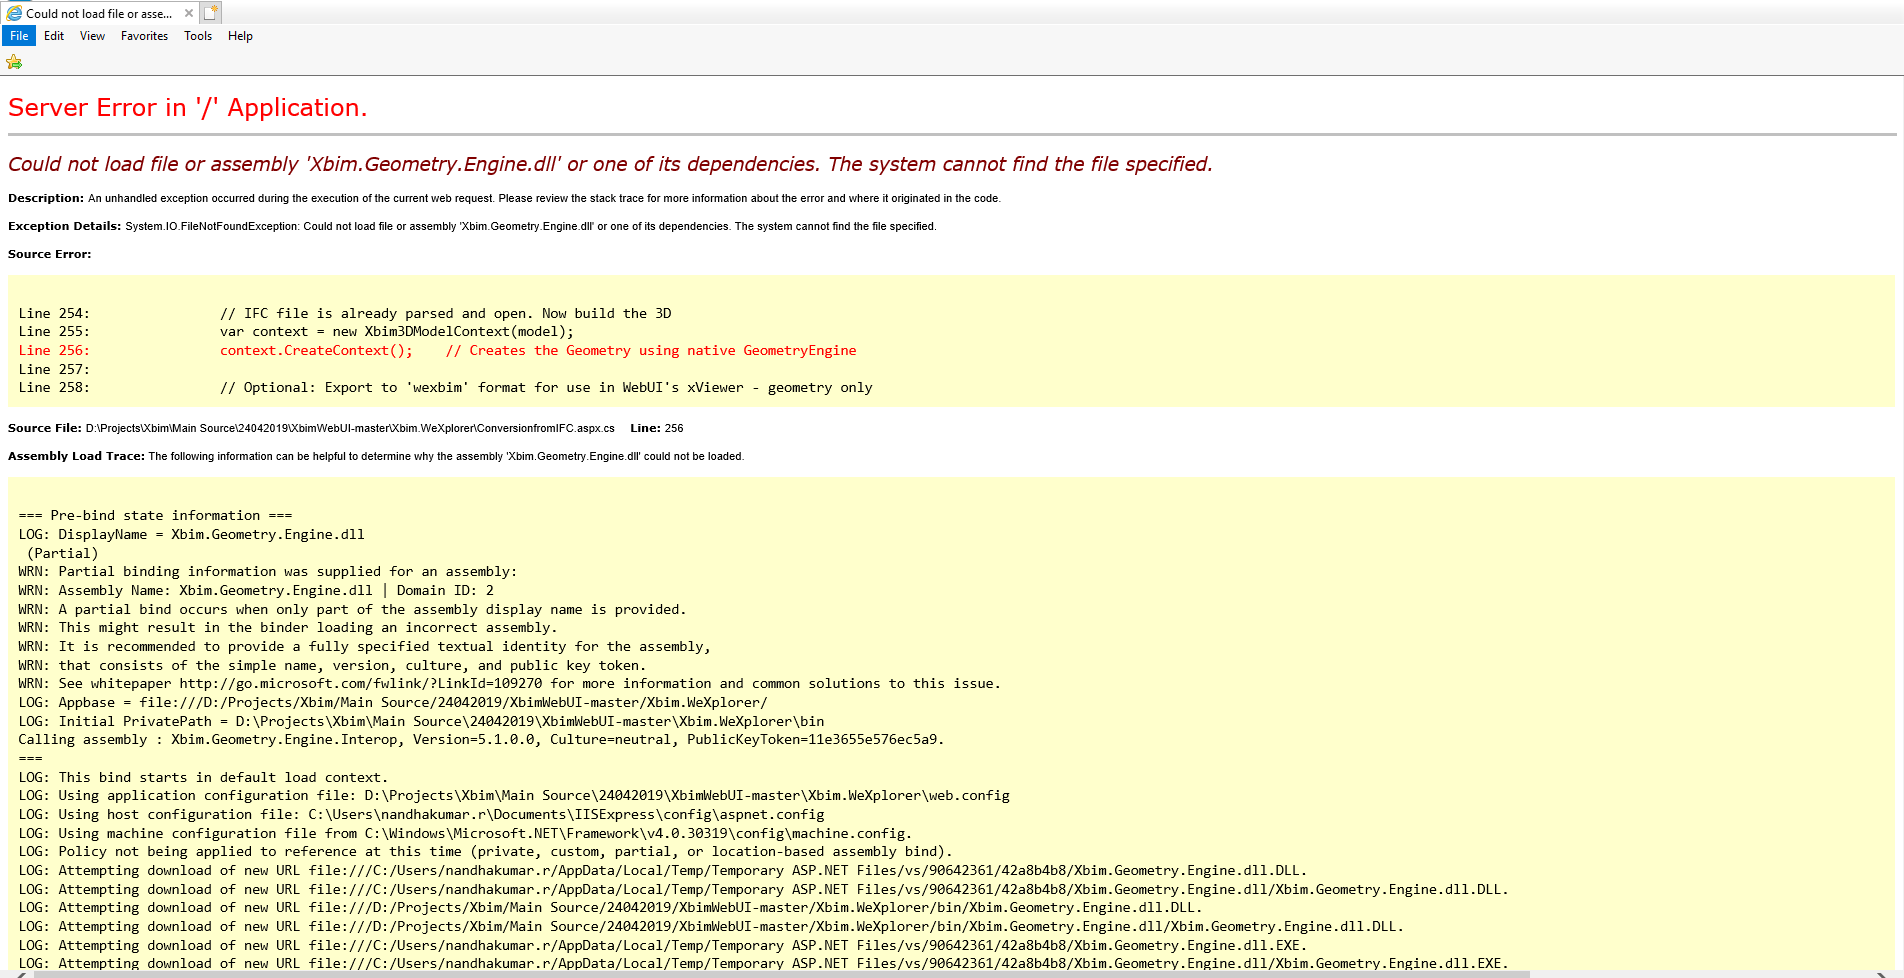The image size is (1904, 978).
Task: Open the View menu
Action: (x=92, y=36)
